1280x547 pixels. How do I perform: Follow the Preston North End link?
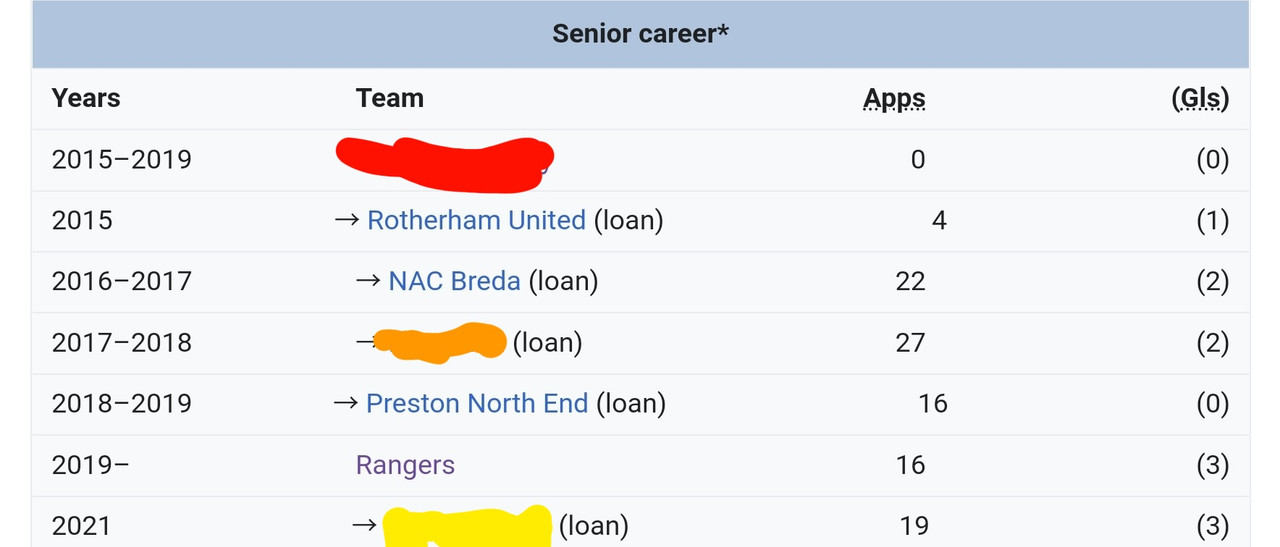[477, 403]
